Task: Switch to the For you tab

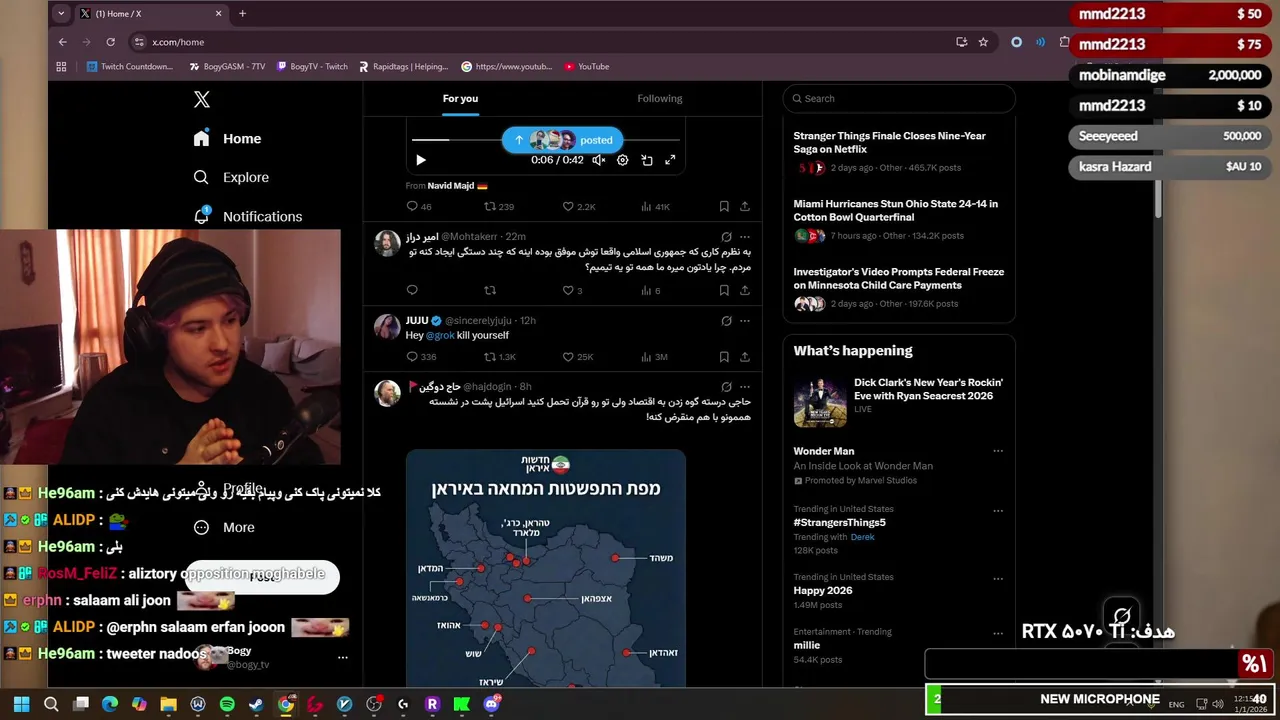Action: [x=460, y=98]
